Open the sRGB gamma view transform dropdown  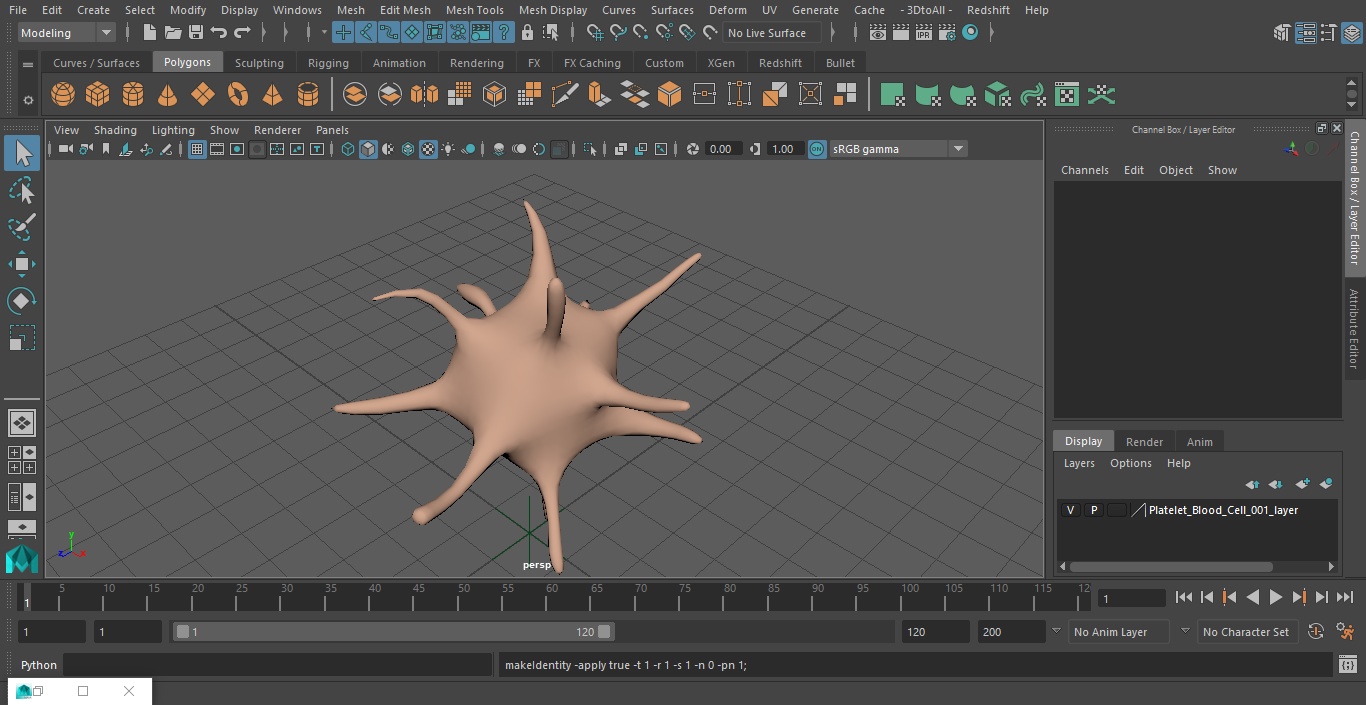click(897, 149)
